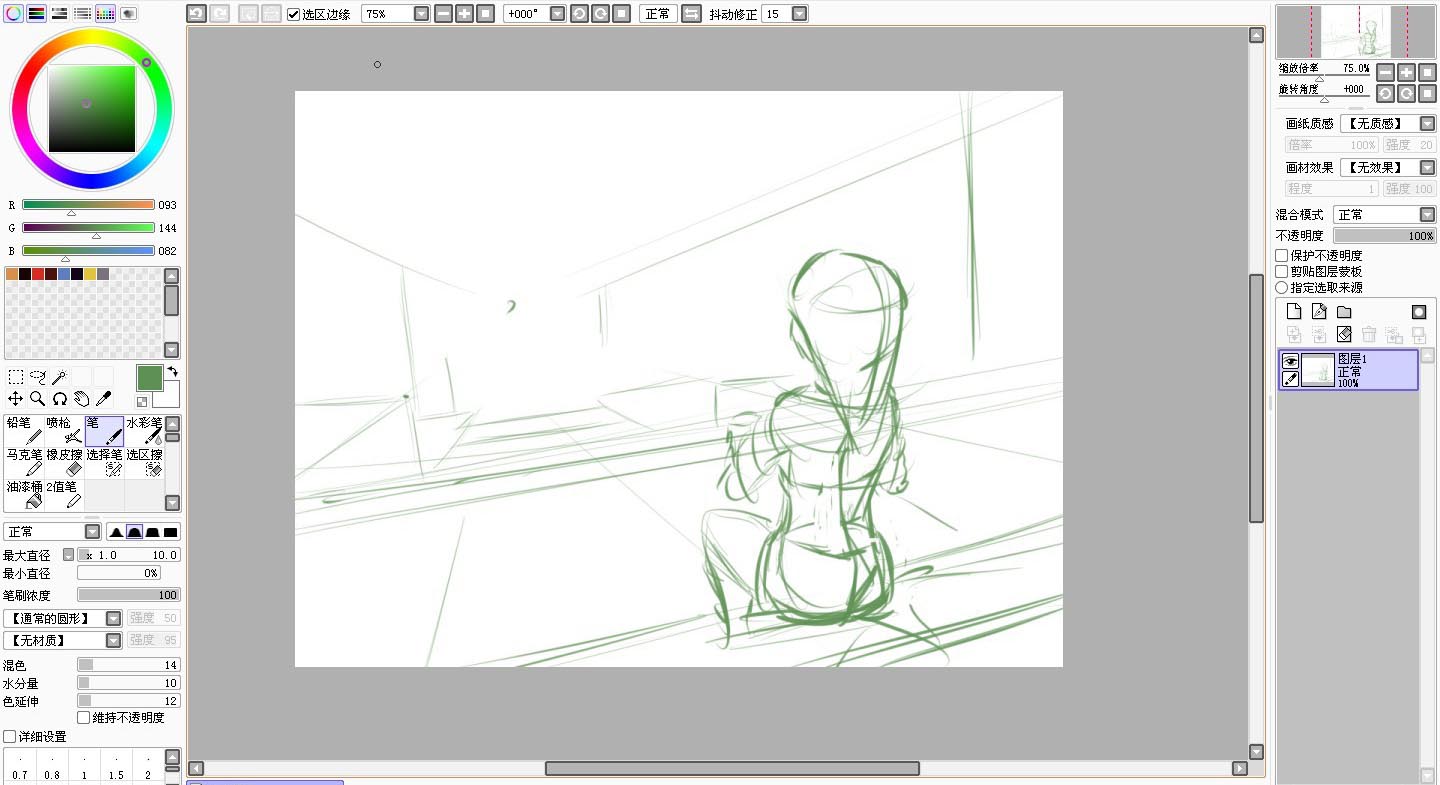The height and width of the screenshot is (785, 1440).
Task: Select the 油漆桶 paint bucket tool
Action: (x=24, y=494)
